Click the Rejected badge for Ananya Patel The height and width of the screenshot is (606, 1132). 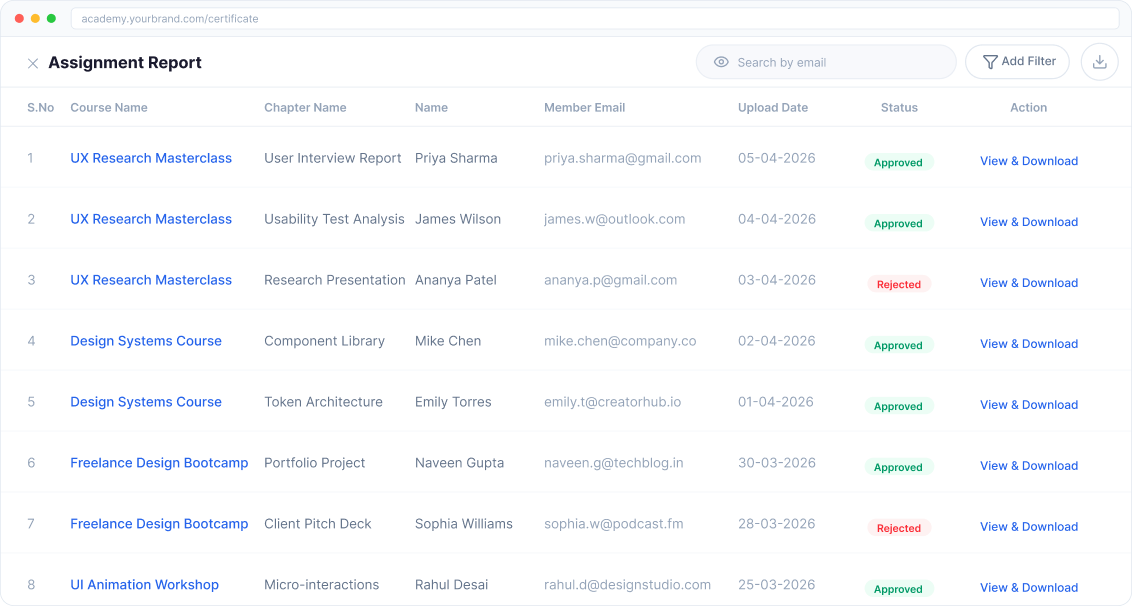898,284
